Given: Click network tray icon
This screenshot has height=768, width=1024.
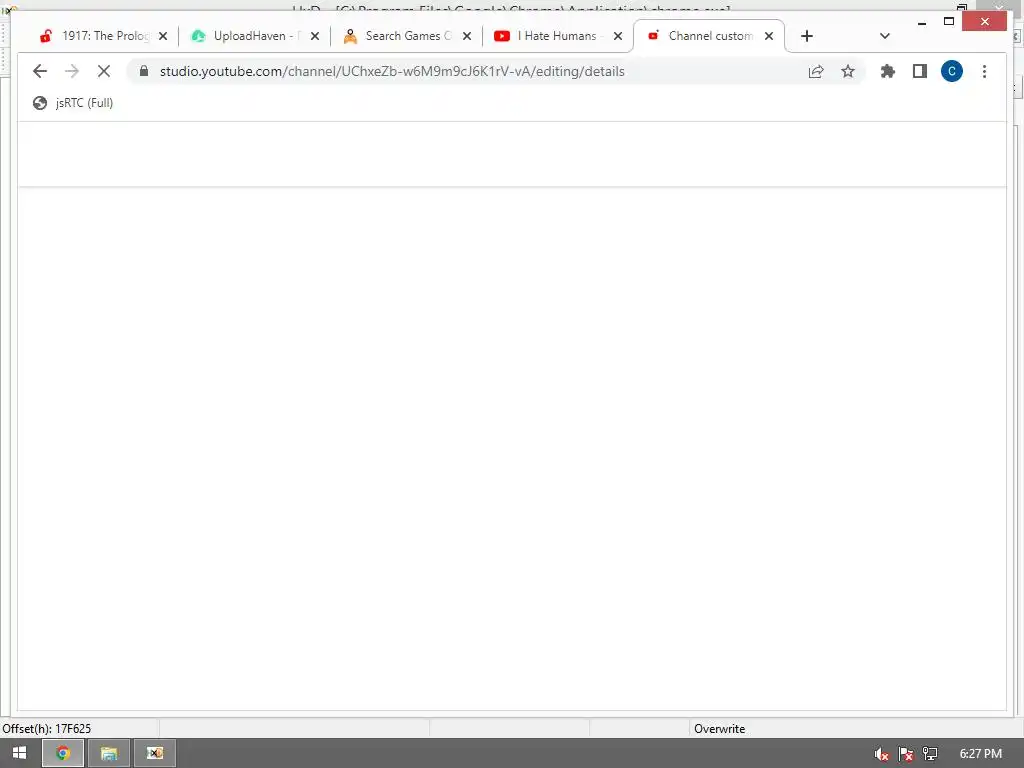Looking at the screenshot, I should pos(930,754).
